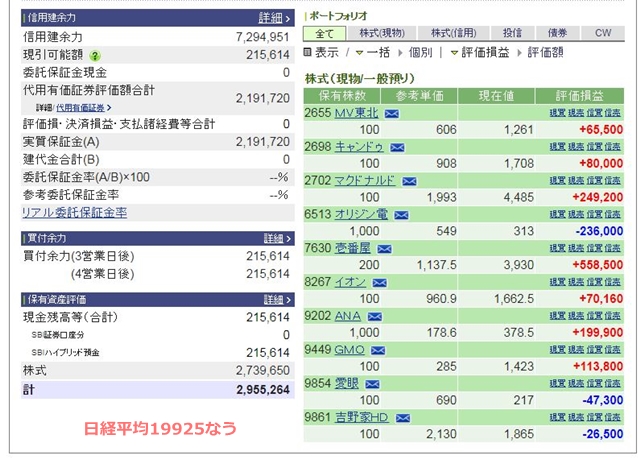Click the mail icon next to MV東北
Viewport: 640px width, 459px height.
tap(392, 114)
